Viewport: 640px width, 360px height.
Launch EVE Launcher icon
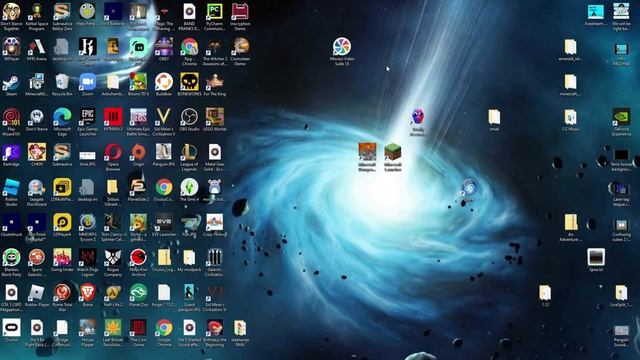[164, 222]
